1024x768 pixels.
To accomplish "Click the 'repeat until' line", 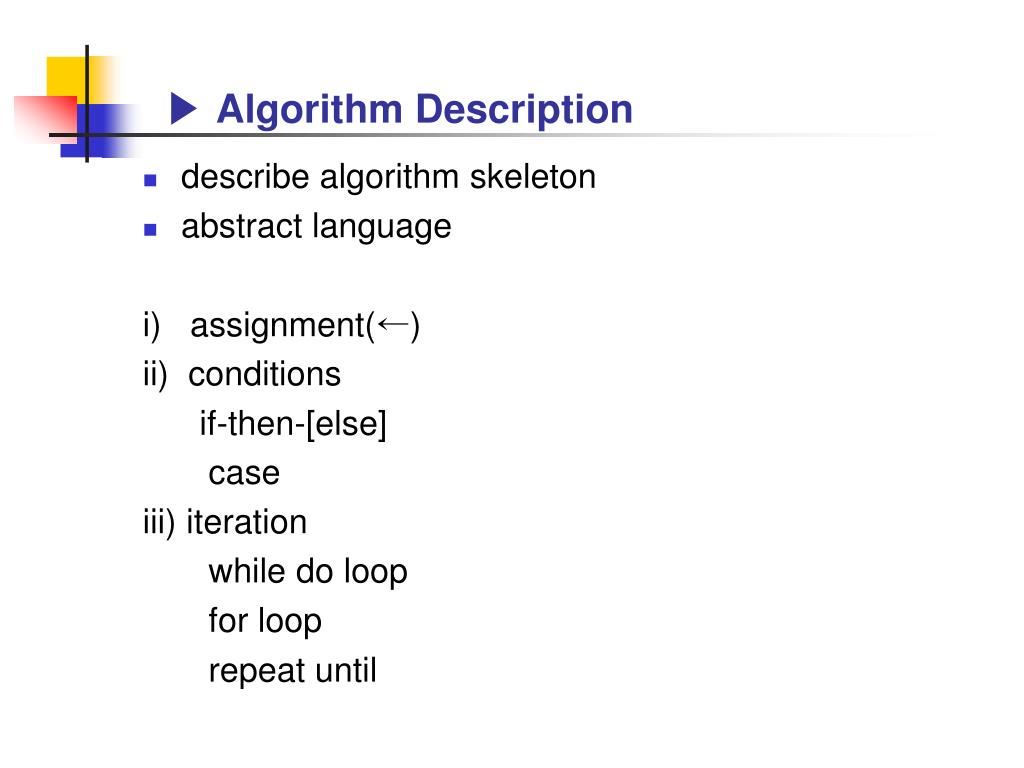I will [x=293, y=671].
